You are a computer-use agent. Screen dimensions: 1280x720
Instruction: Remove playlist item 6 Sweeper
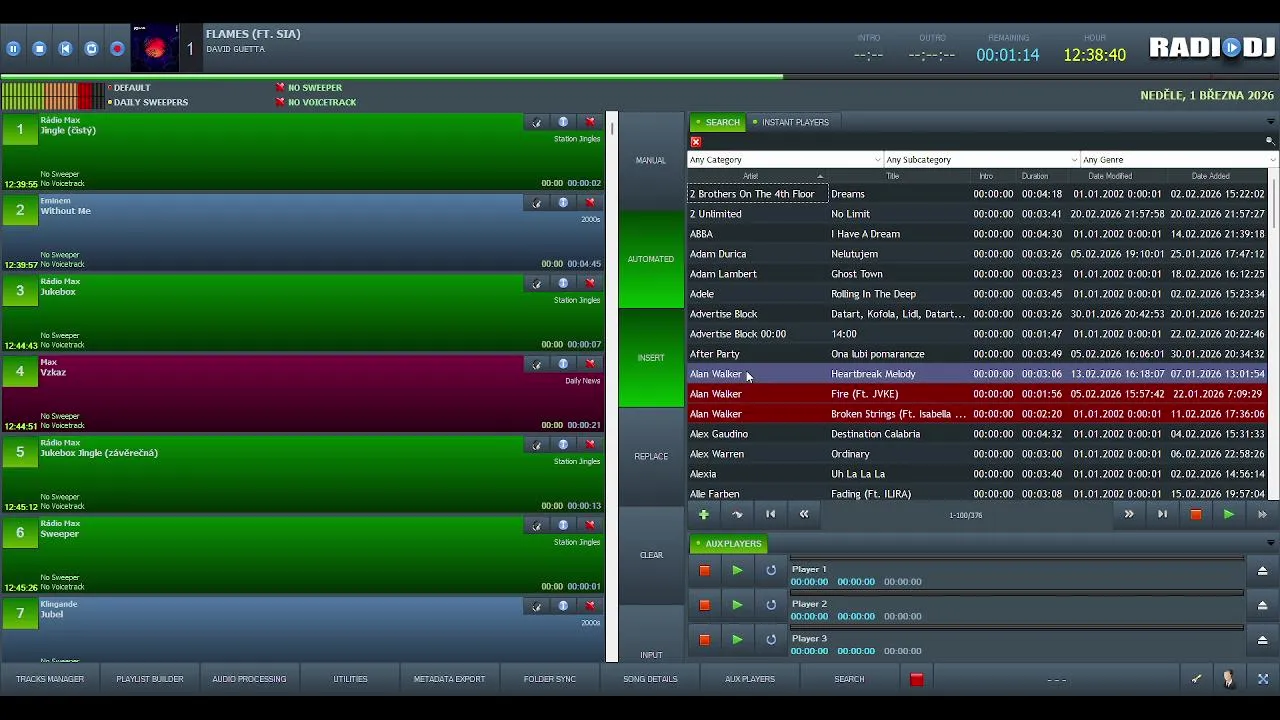(590, 526)
